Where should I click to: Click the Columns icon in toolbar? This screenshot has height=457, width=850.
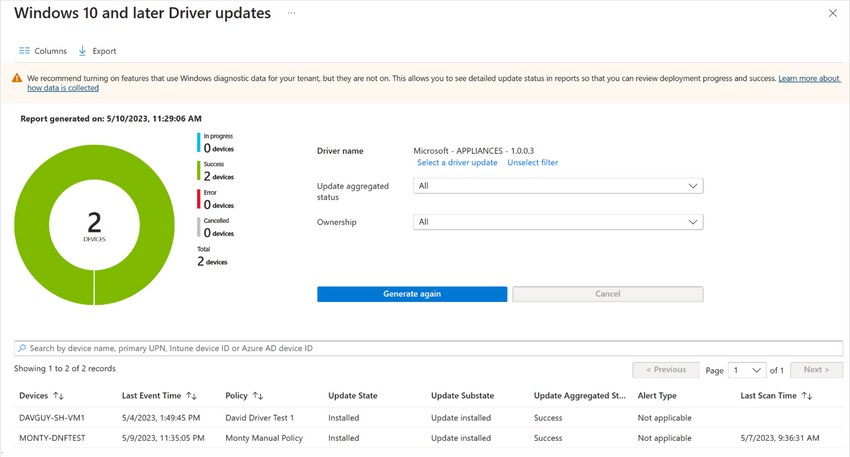(25, 51)
